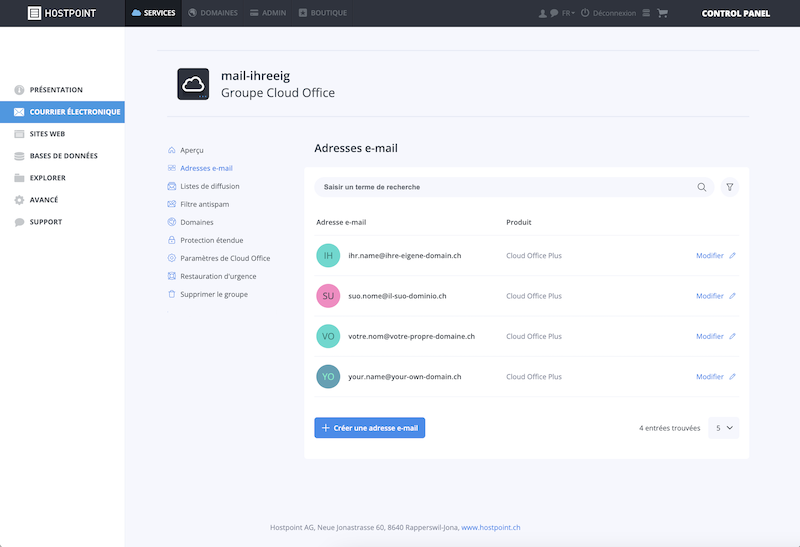Click Modifier for suo.nome address

click(x=710, y=296)
